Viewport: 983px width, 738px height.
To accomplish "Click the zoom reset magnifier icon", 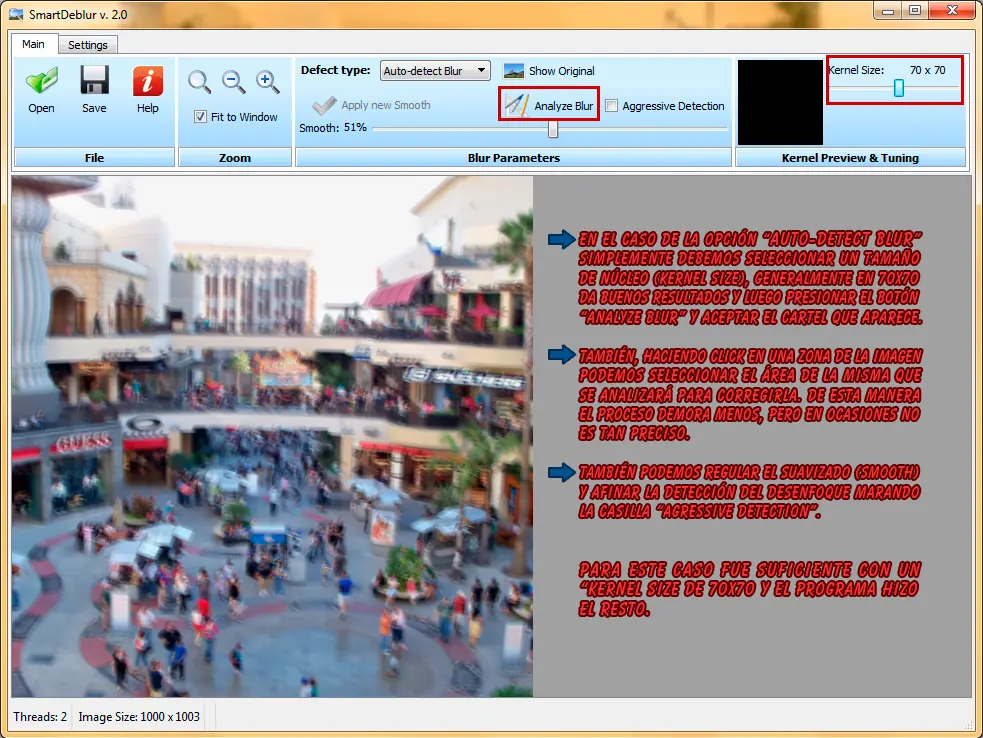I will [x=199, y=82].
